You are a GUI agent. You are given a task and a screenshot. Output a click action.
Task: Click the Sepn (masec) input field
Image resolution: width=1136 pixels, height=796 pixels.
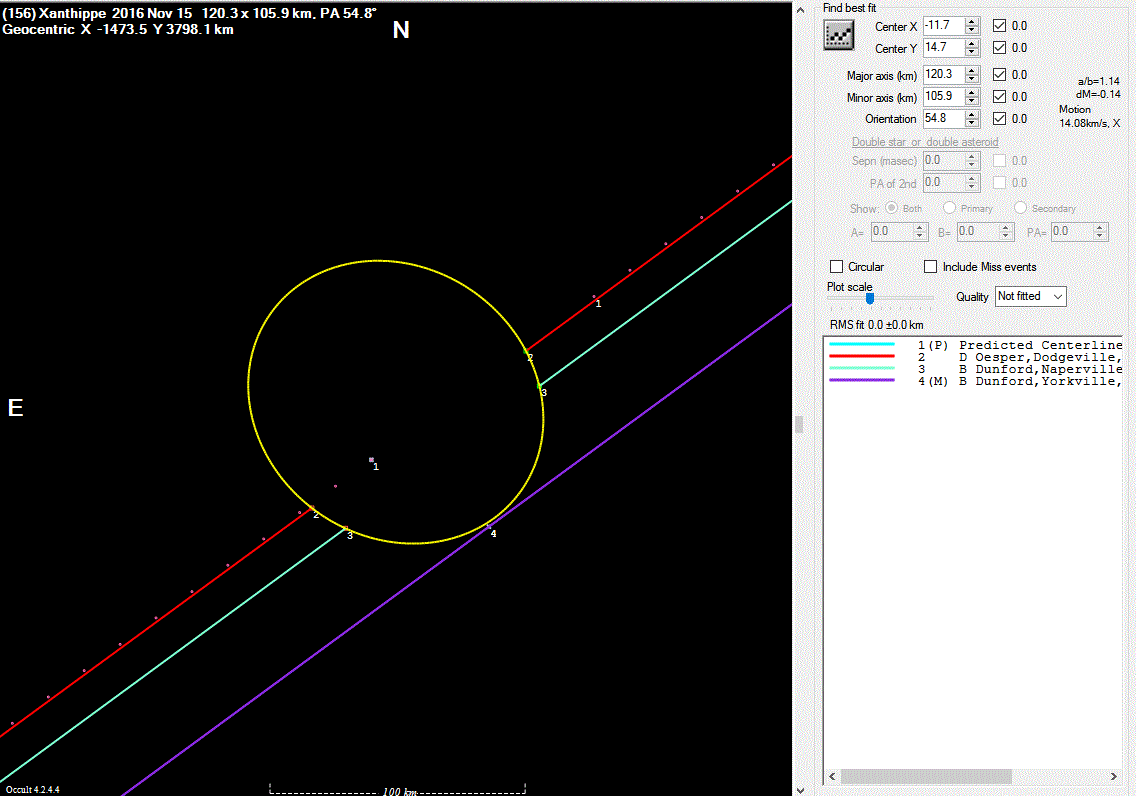(x=944, y=161)
